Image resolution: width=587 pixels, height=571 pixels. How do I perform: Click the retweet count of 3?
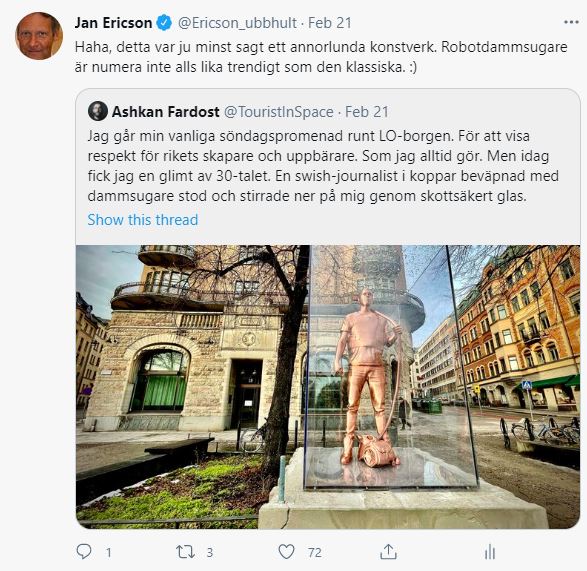click(x=210, y=552)
